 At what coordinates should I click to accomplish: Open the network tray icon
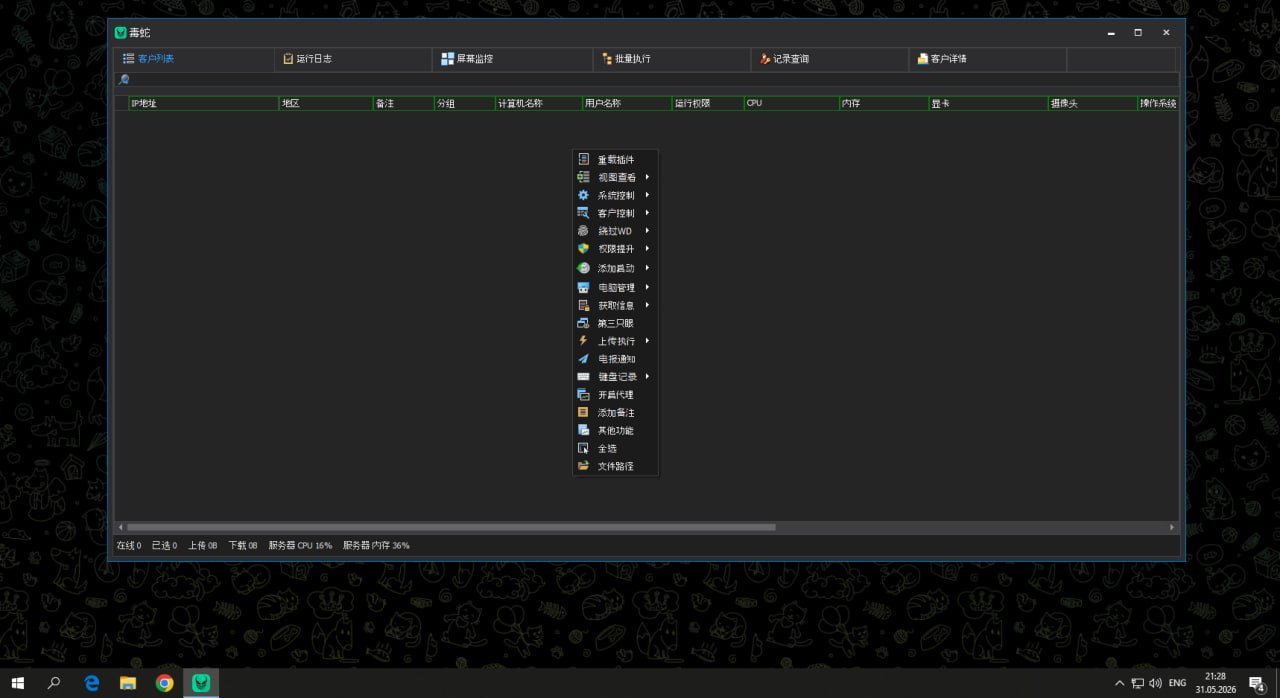pyautogui.click(x=1137, y=683)
